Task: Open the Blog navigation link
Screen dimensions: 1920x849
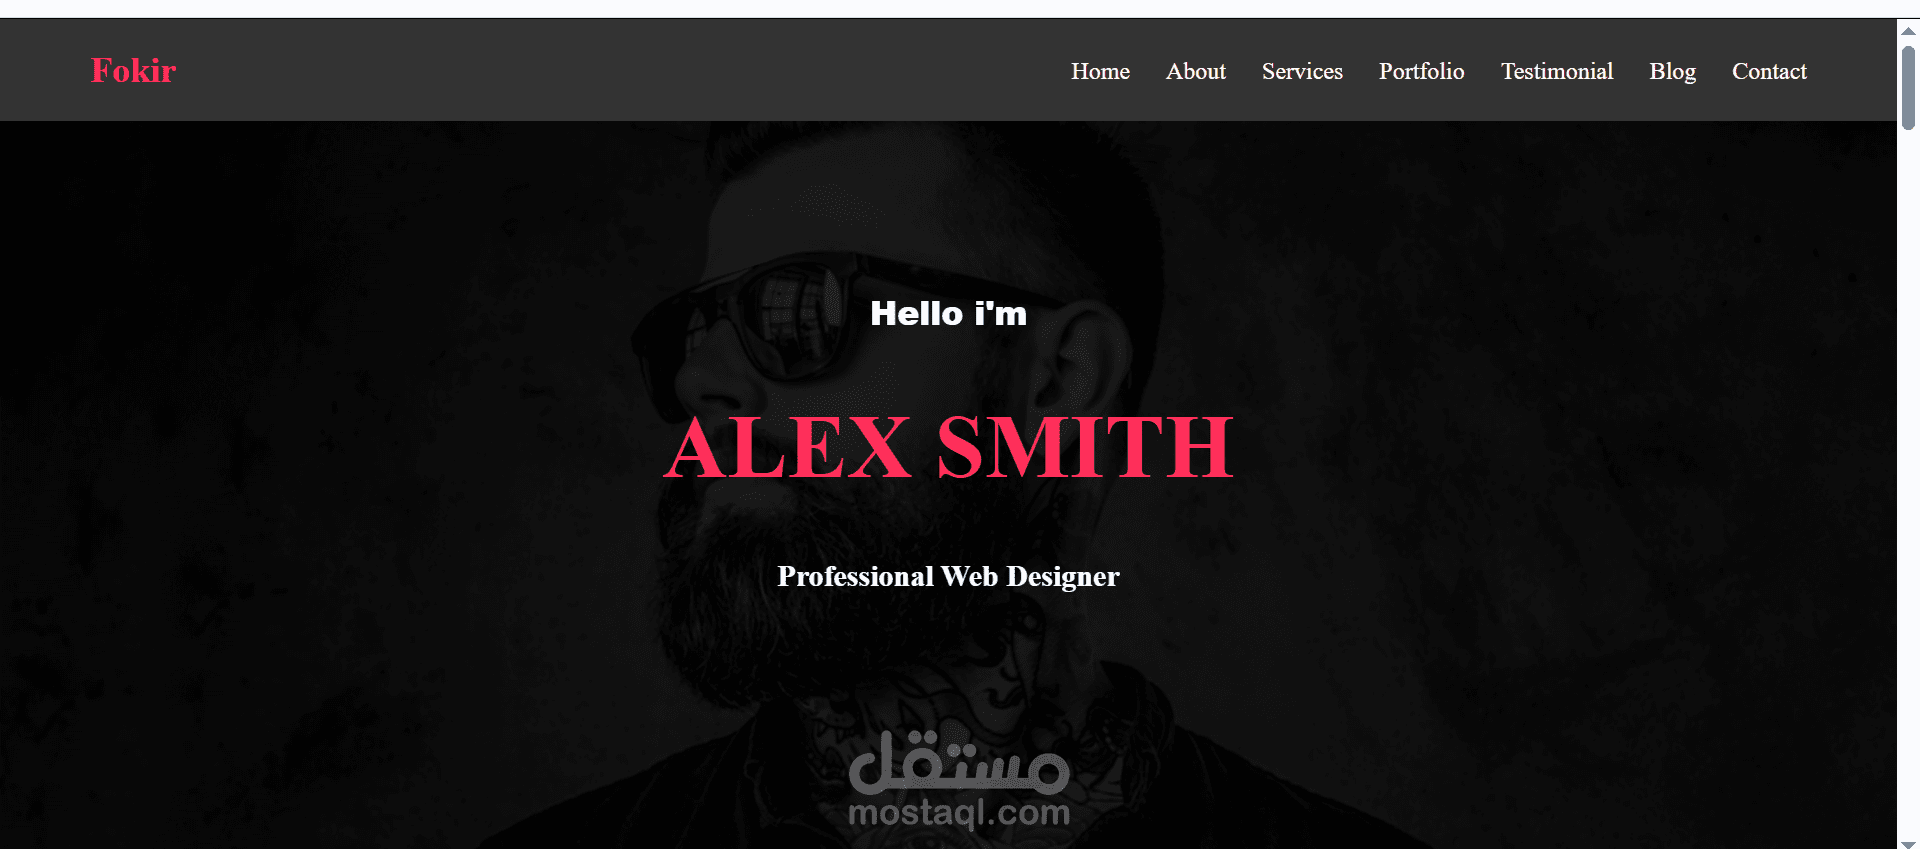Action: pos(1672,72)
